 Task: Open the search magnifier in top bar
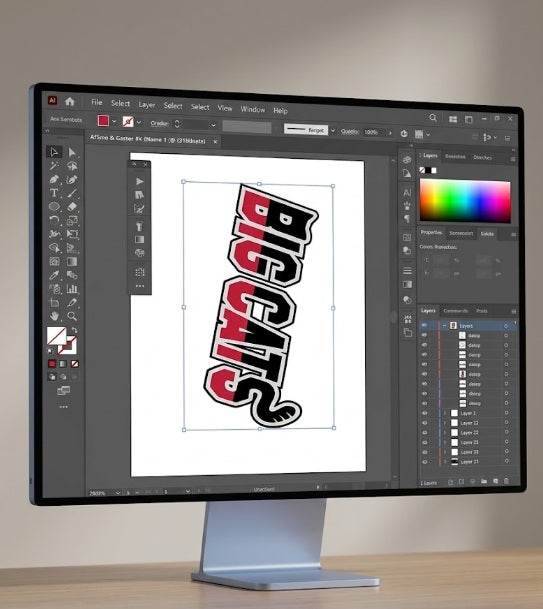tap(433, 118)
